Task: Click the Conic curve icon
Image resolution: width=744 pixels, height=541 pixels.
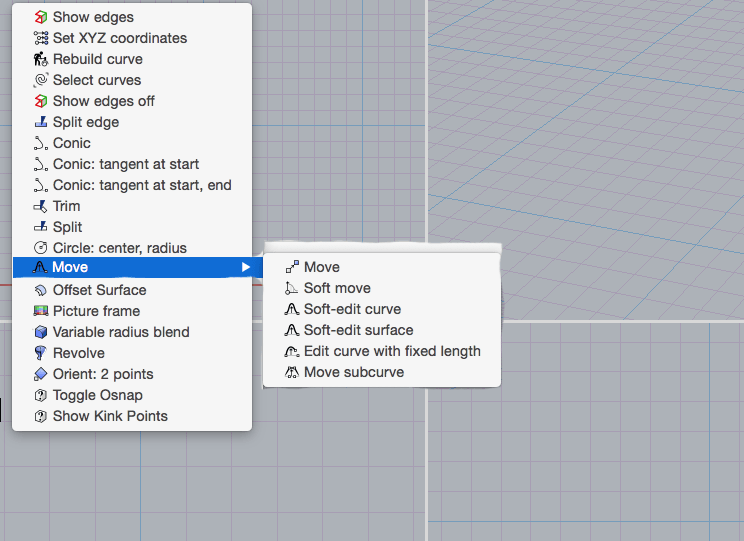Action: point(41,143)
